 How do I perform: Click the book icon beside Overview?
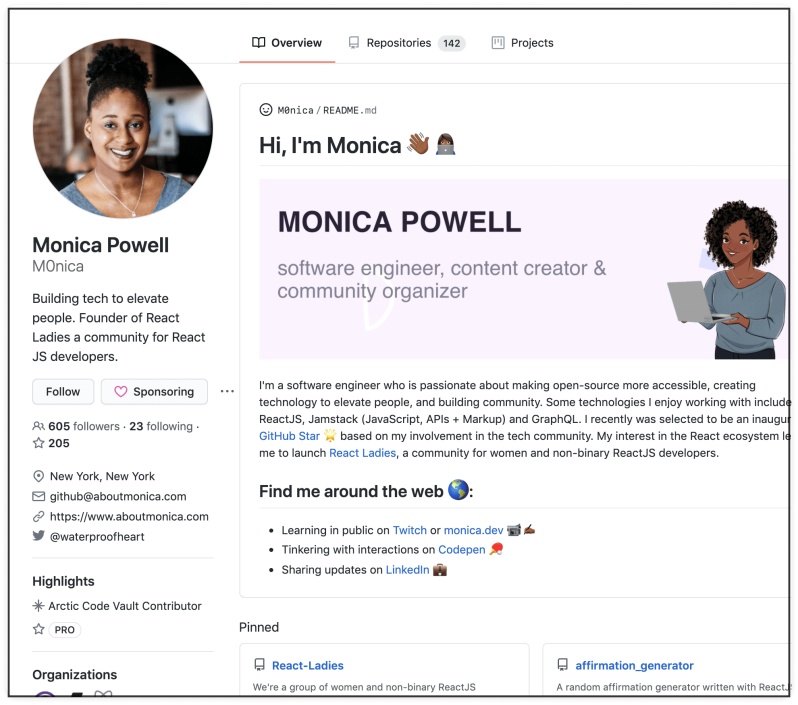tap(259, 43)
